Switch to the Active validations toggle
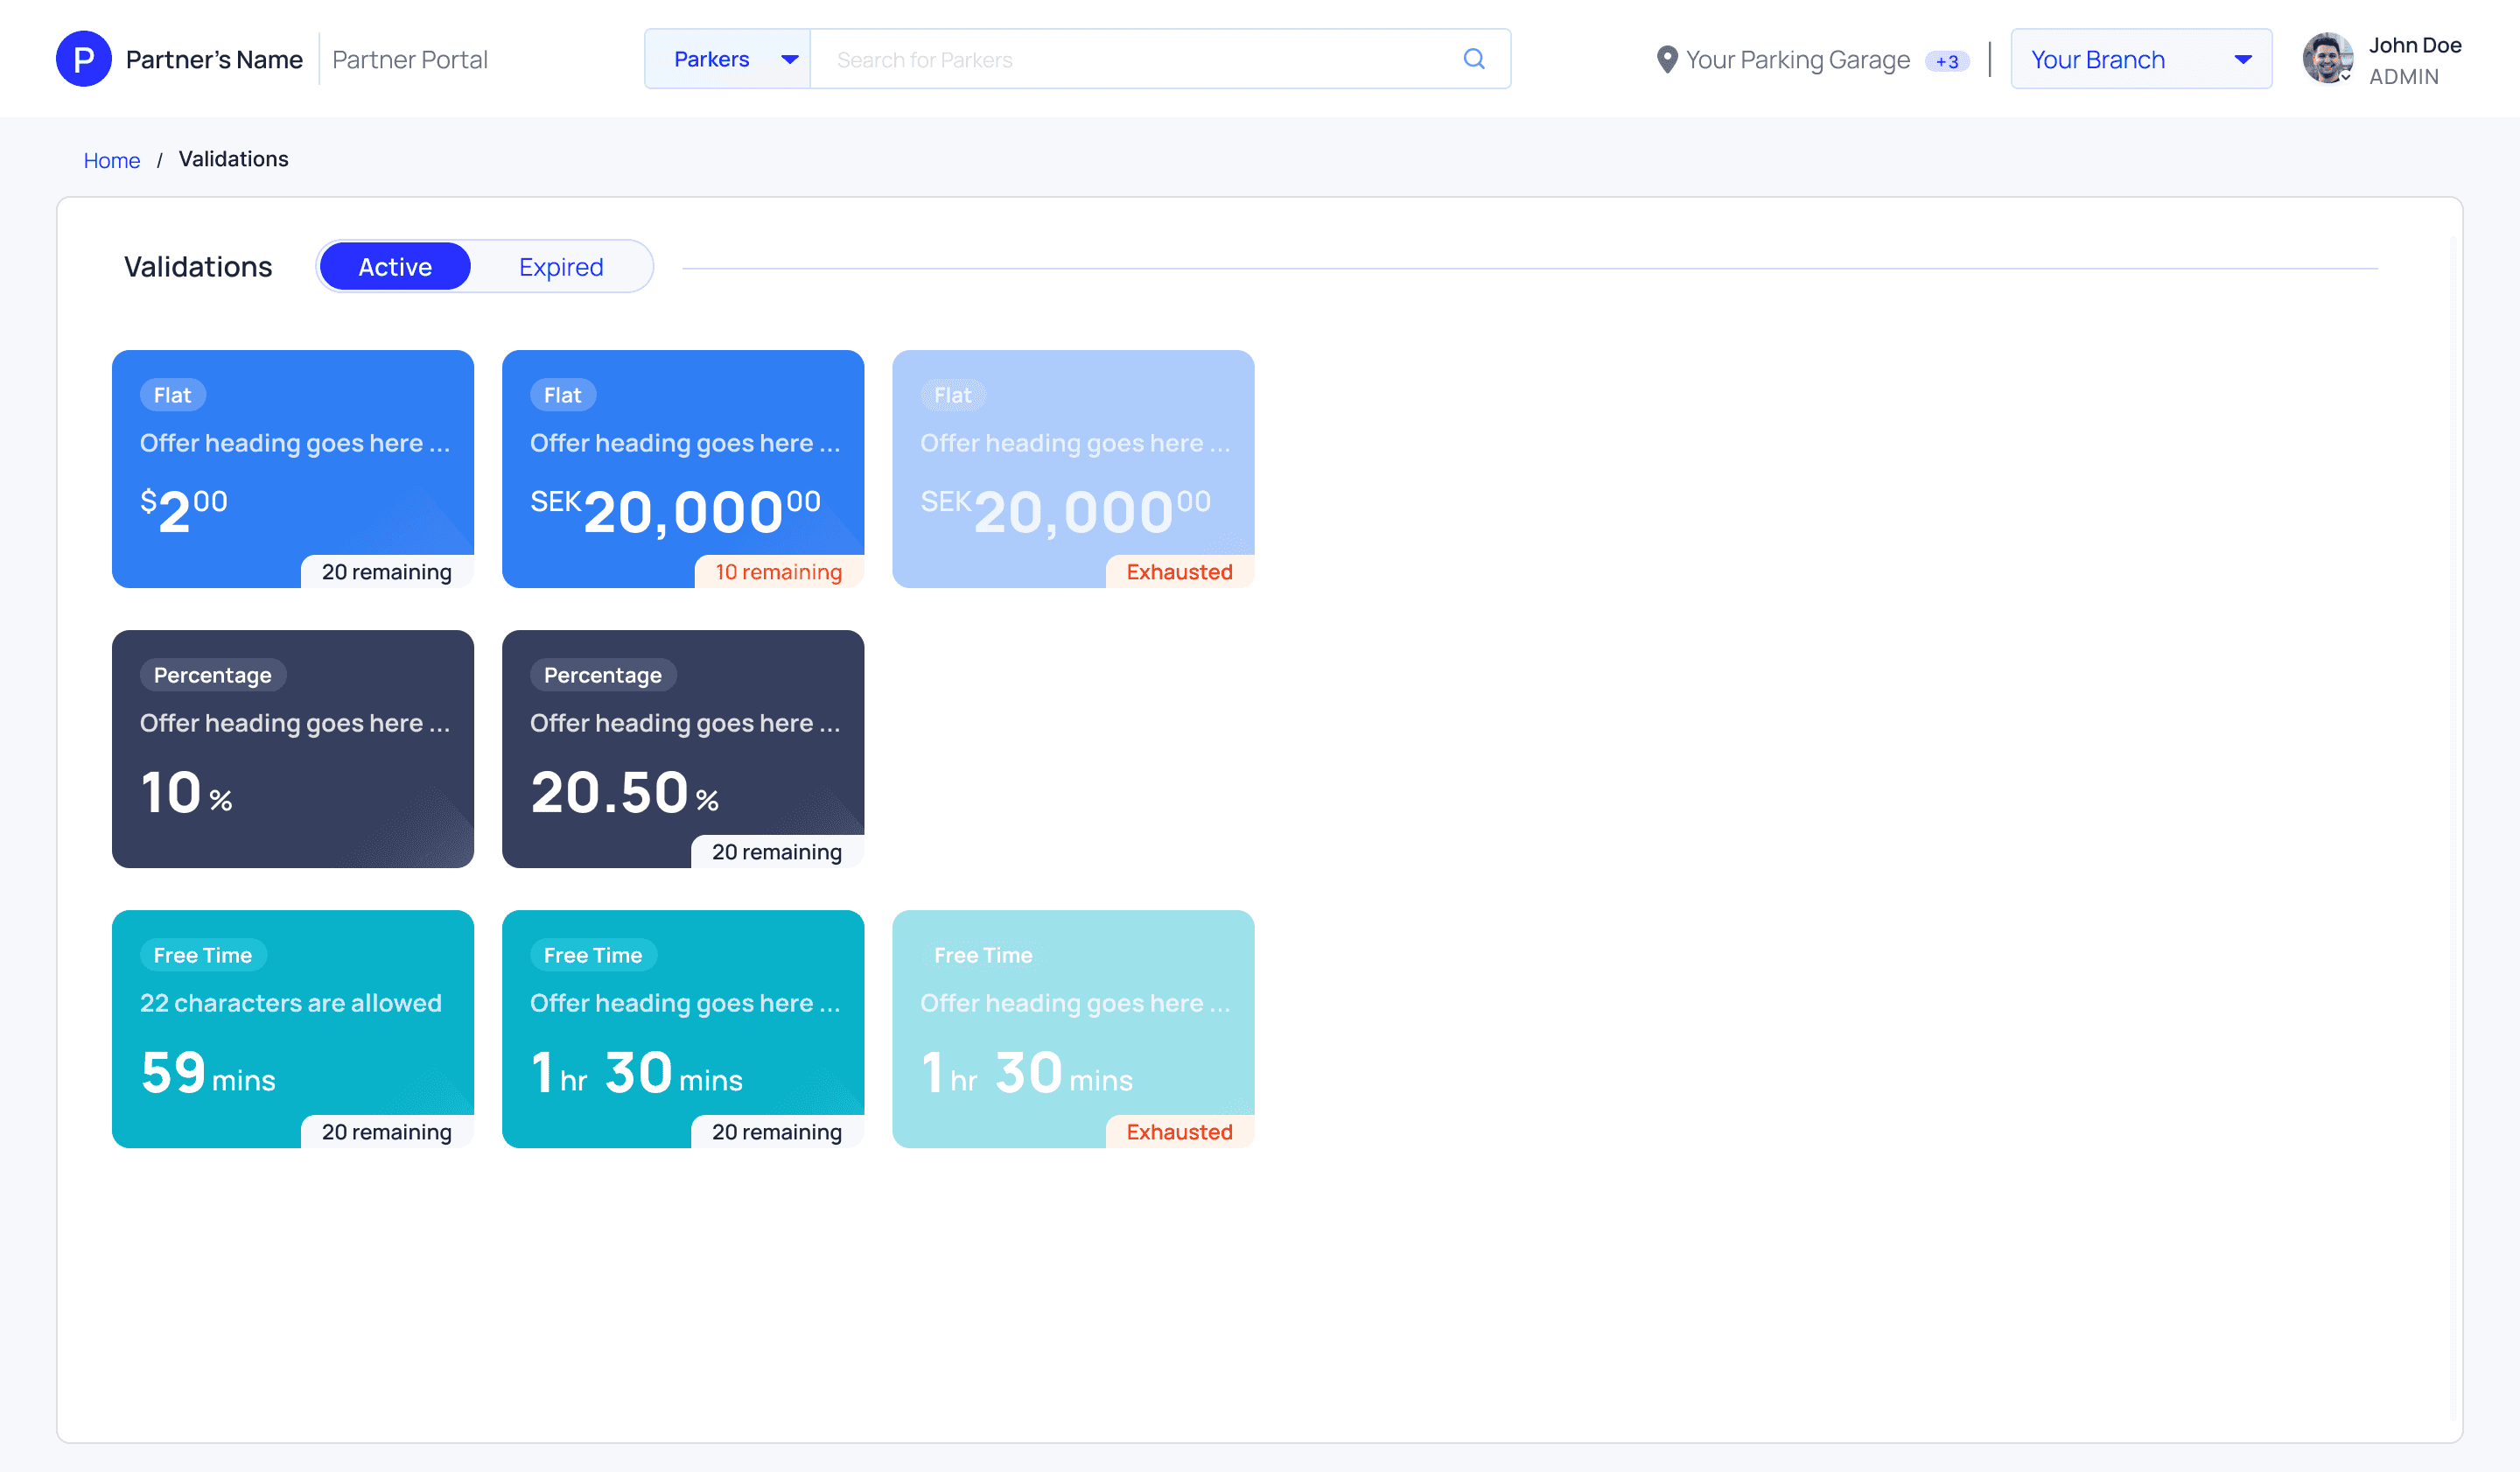 pyautogui.click(x=395, y=267)
